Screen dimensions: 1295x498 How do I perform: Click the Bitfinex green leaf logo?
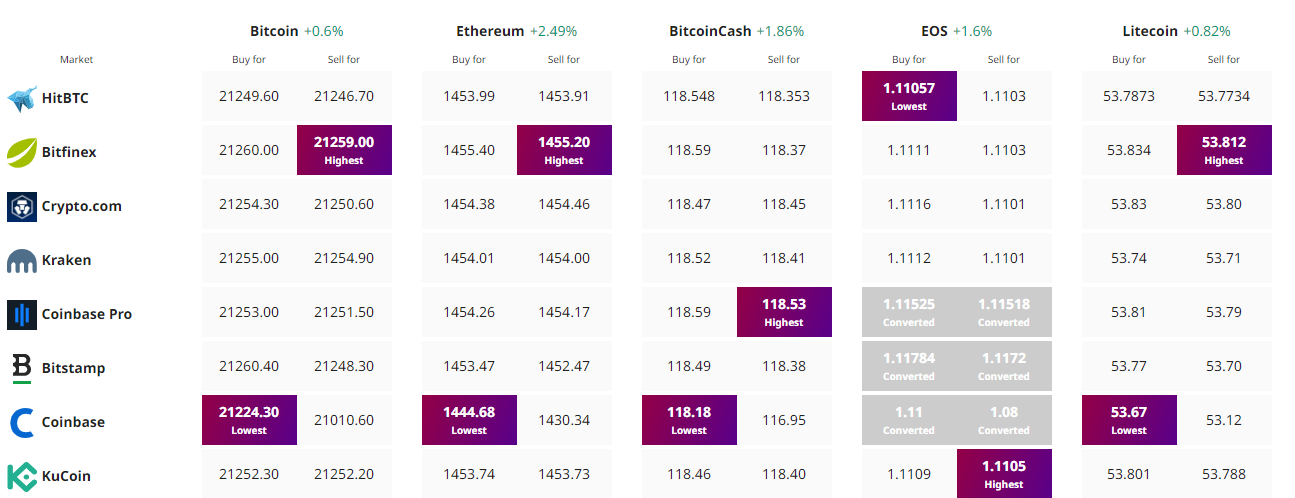[x=22, y=152]
